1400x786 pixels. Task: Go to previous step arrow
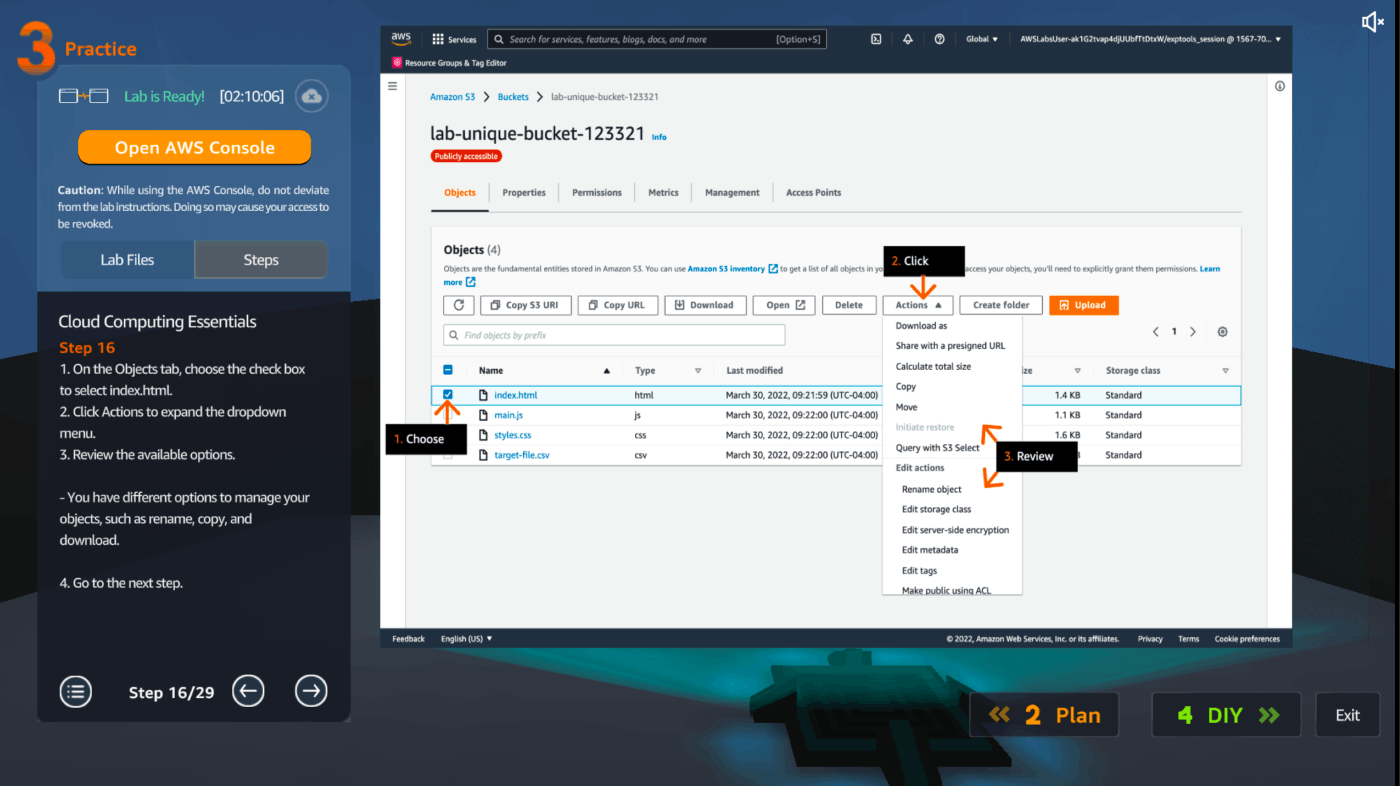point(248,691)
